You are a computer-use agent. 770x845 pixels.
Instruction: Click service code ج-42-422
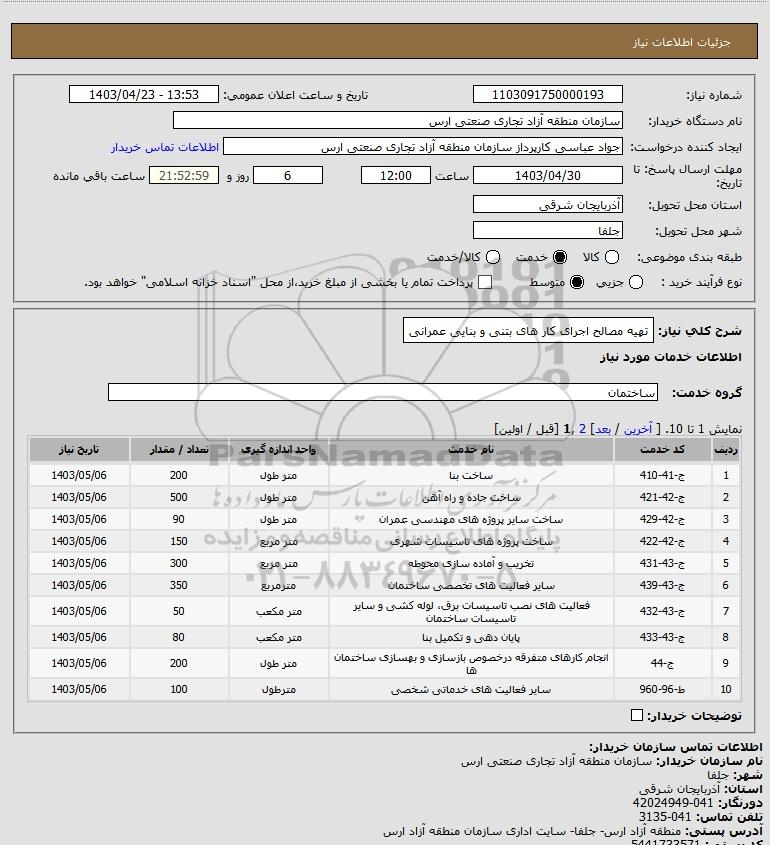coord(662,541)
